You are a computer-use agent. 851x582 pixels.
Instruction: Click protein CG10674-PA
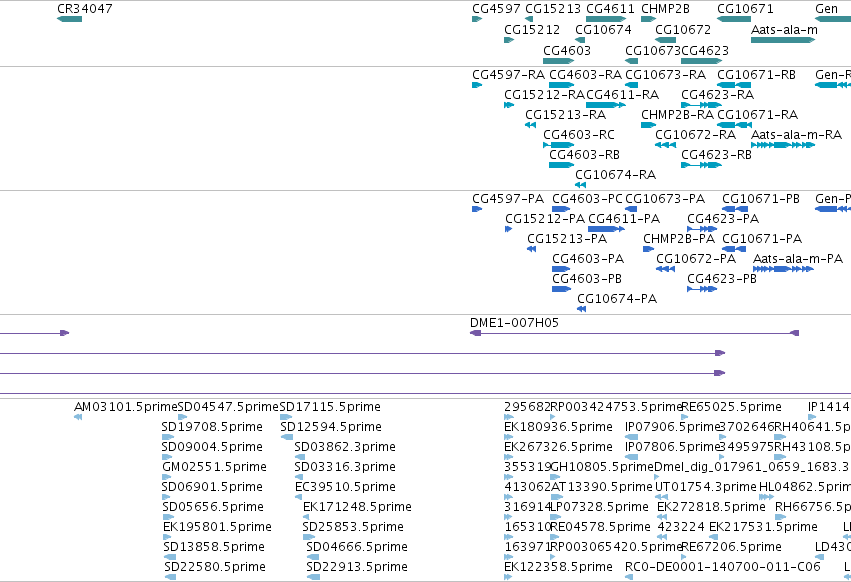click(x=581, y=309)
